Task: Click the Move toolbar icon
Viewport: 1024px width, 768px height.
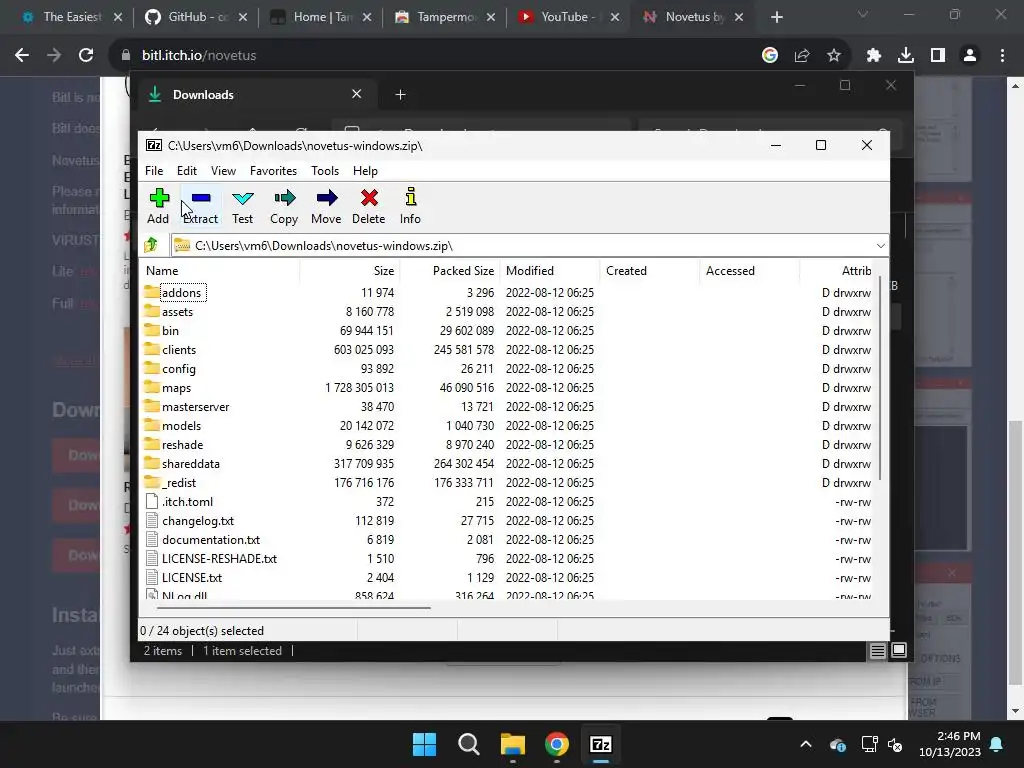Action: [x=326, y=206]
